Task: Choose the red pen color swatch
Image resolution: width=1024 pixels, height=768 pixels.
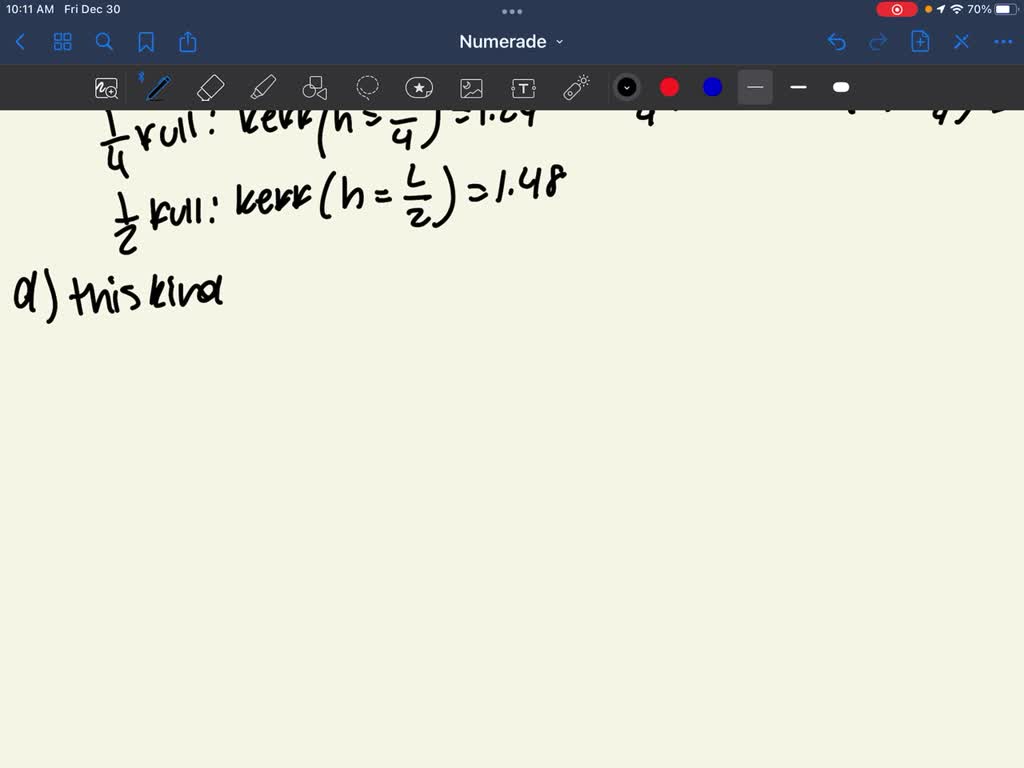Action: [669, 88]
